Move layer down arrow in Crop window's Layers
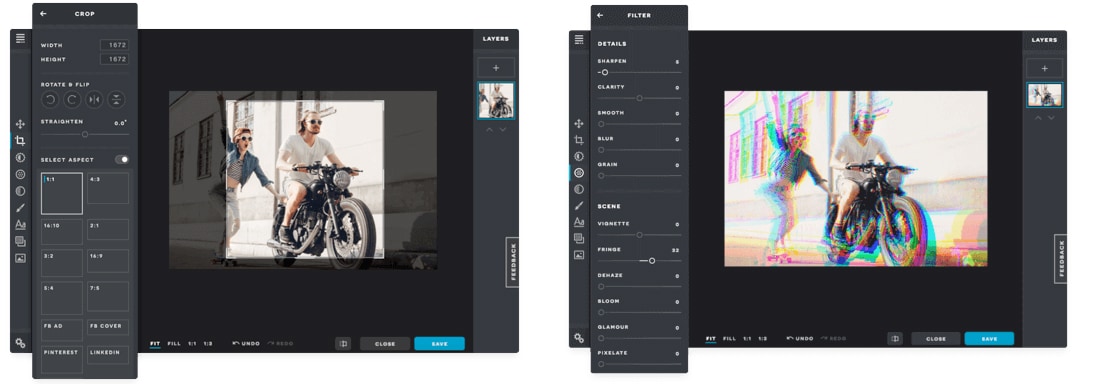 pos(503,130)
